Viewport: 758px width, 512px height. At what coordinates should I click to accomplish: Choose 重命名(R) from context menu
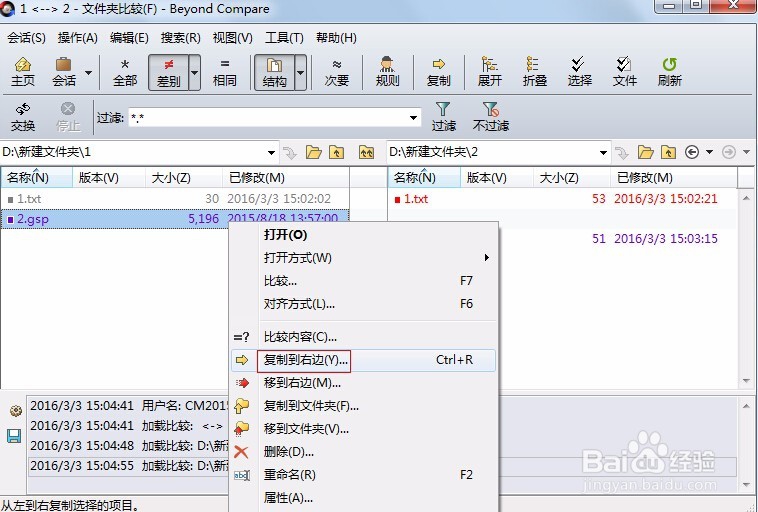(364, 475)
